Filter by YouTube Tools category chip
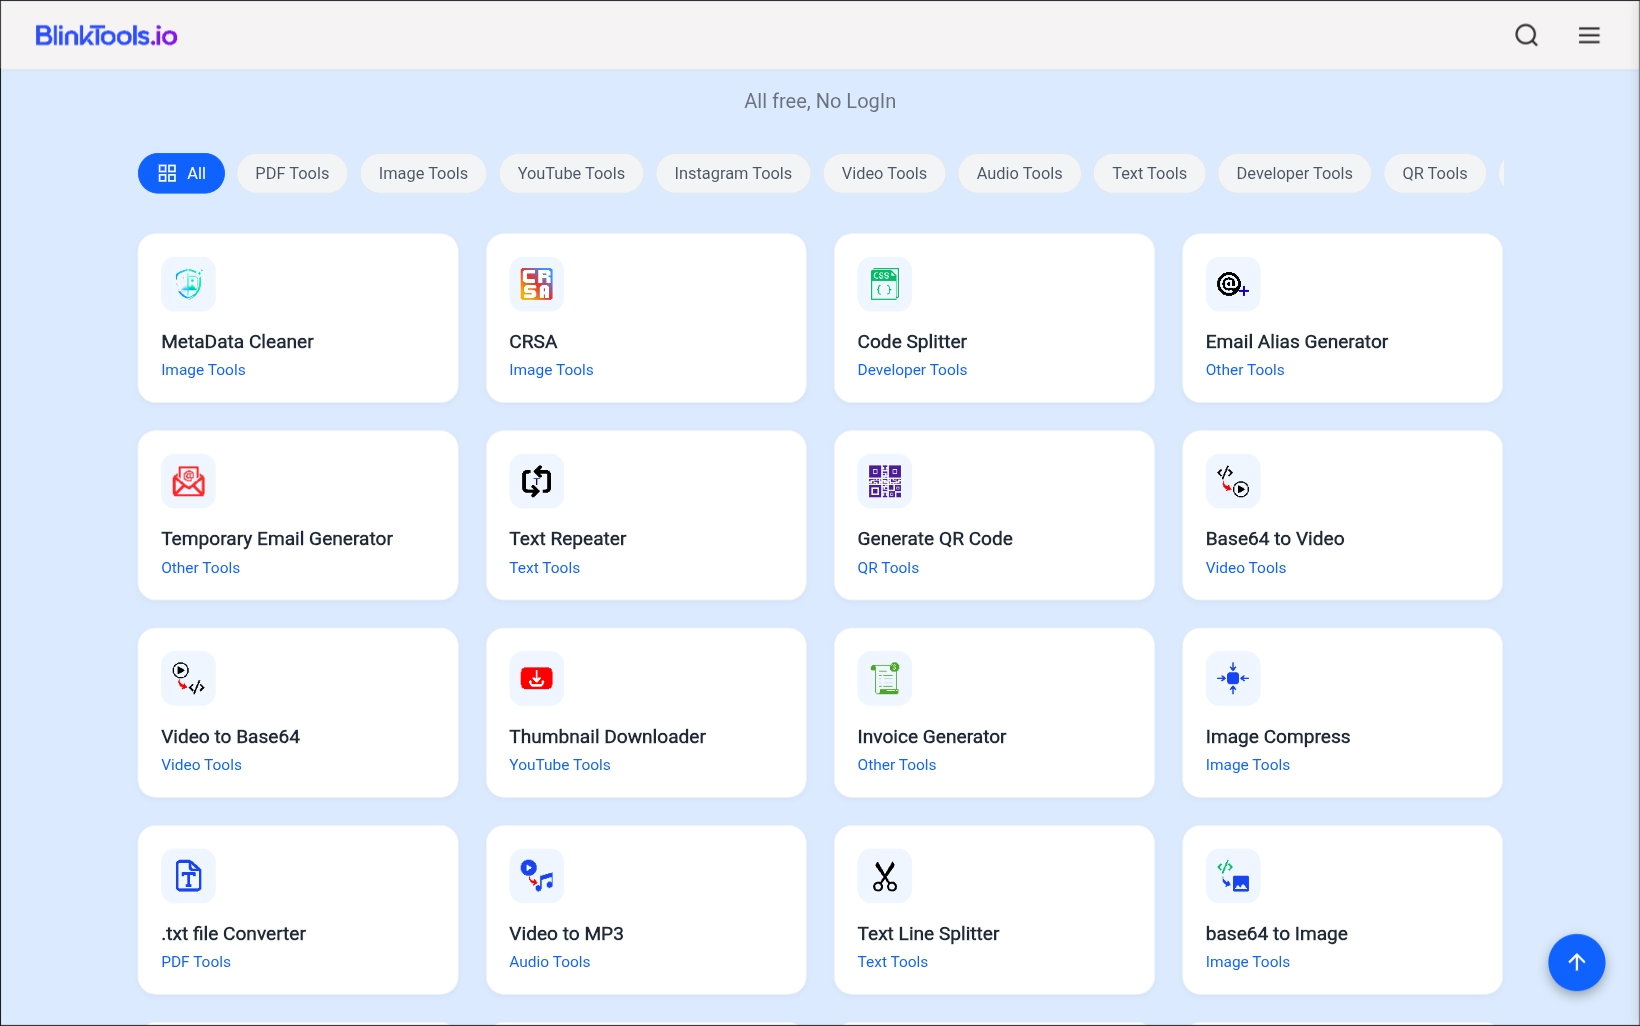This screenshot has width=1640, height=1026. tap(571, 173)
